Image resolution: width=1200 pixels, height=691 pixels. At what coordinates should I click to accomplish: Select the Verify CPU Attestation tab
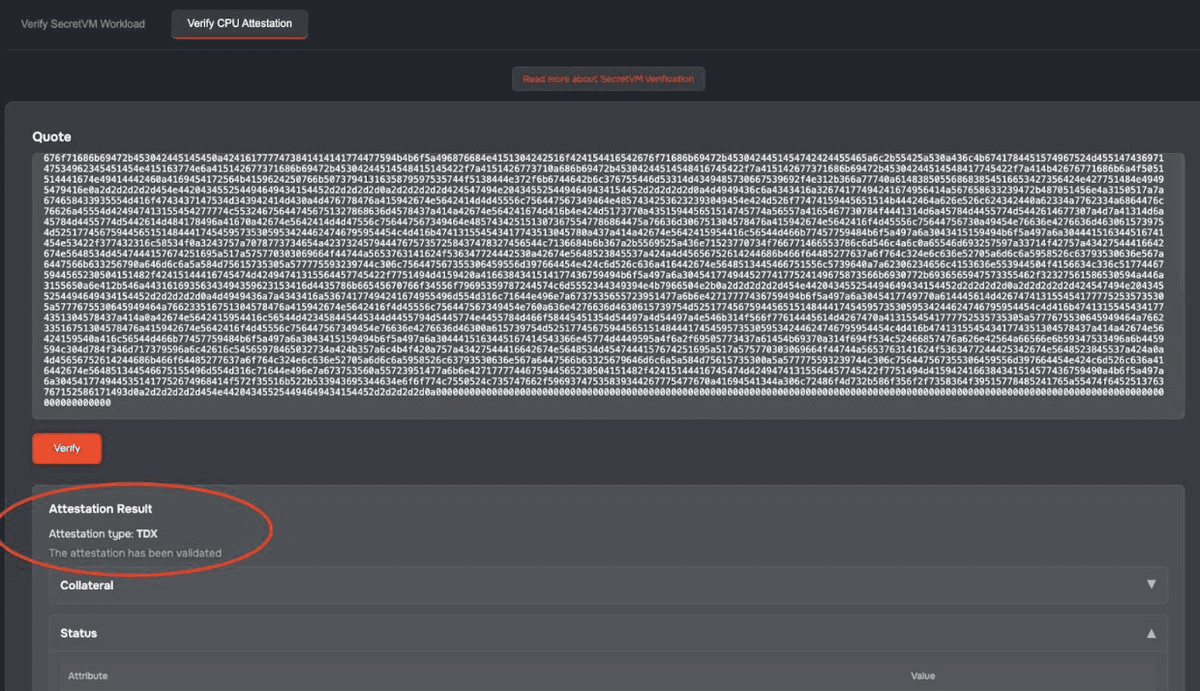pos(240,23)
